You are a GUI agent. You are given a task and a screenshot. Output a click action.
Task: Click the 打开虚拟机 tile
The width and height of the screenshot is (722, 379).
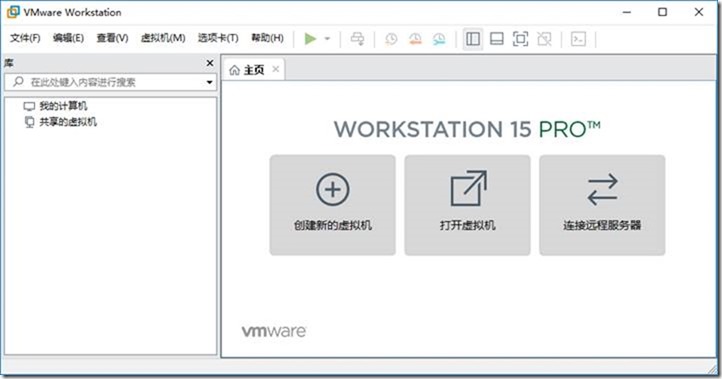pyautogui.click(x=467, y=205)
